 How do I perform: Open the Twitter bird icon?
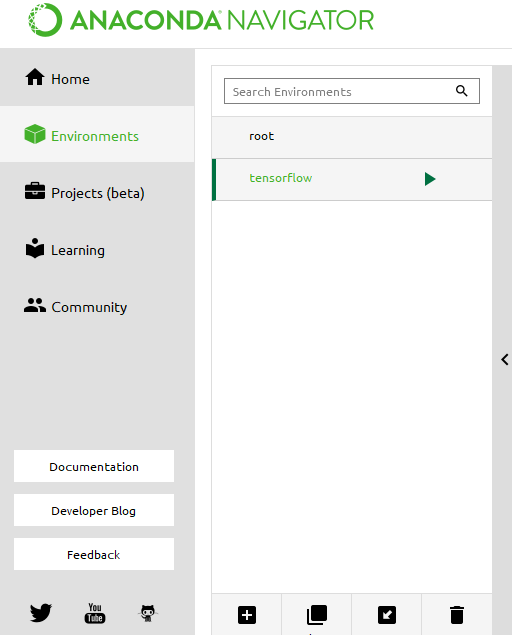[41, 613]
